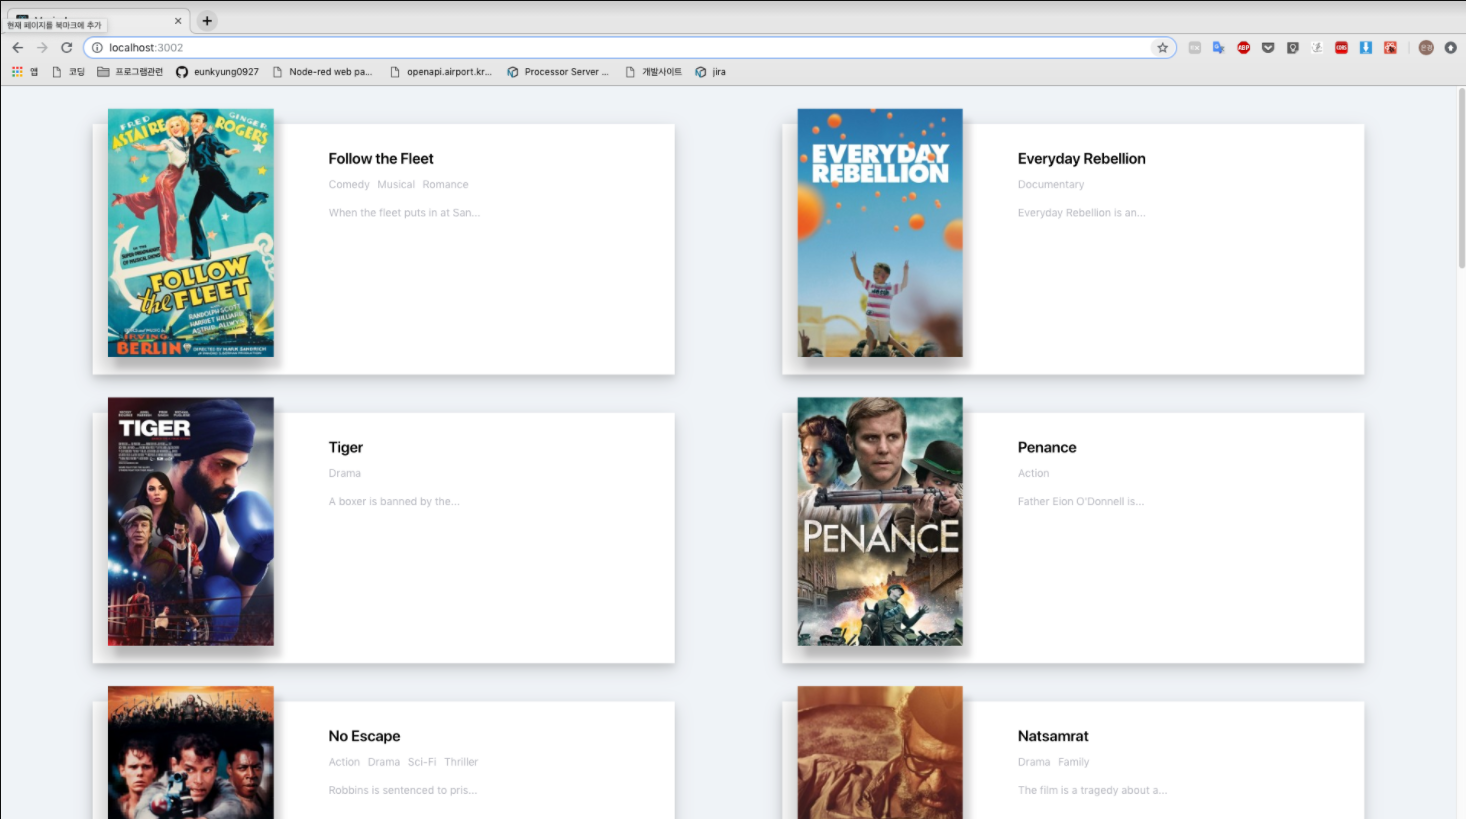The width and height of the screenshot is (1466, 819).
Task: Open the Adblock Plus ABP extension
Action: [x=1243, y=47]
